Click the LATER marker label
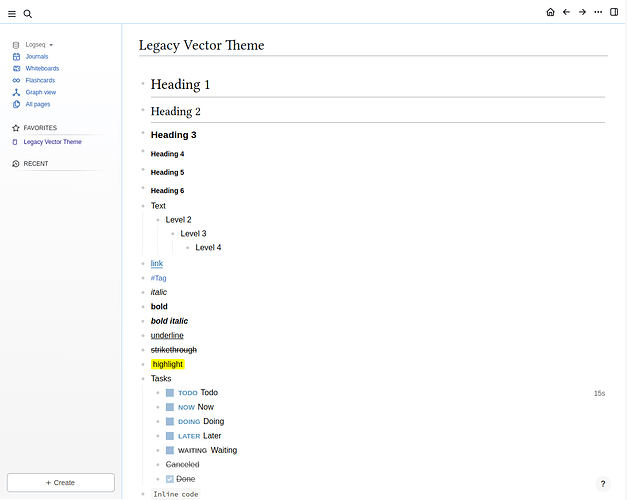627x500 pixels. point(189,436)
